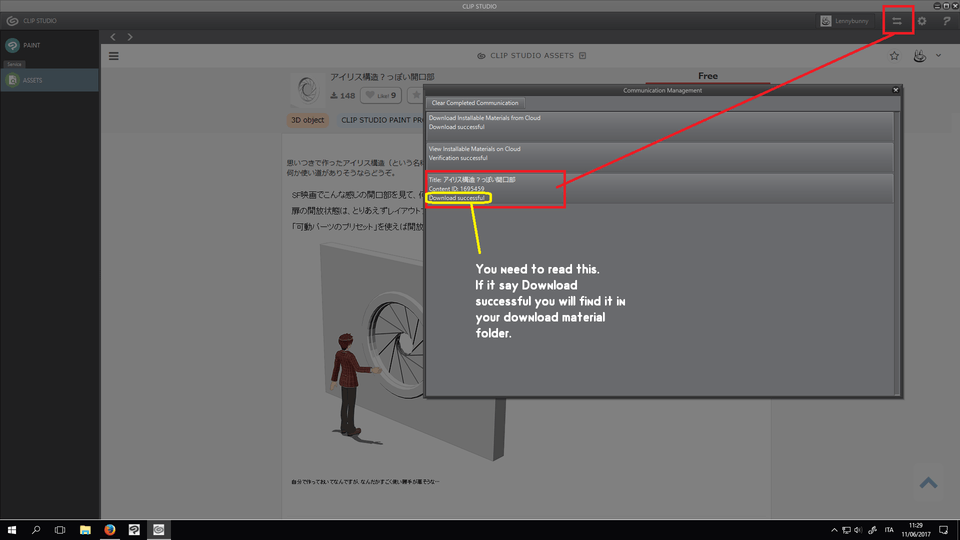This screenshot has width=960, height=540.
Task: Click the Communication Management dialog scrollbar
Action: coord(898,253)
